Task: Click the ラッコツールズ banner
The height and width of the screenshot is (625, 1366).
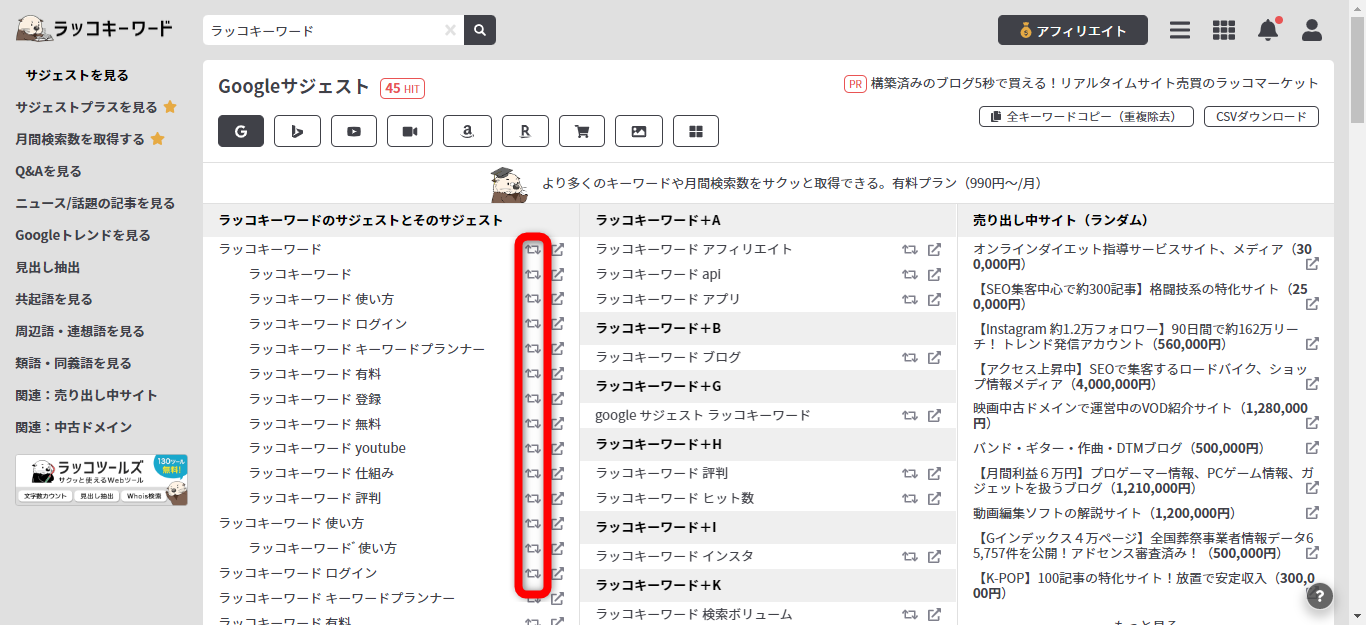Action: coord(101,480)
